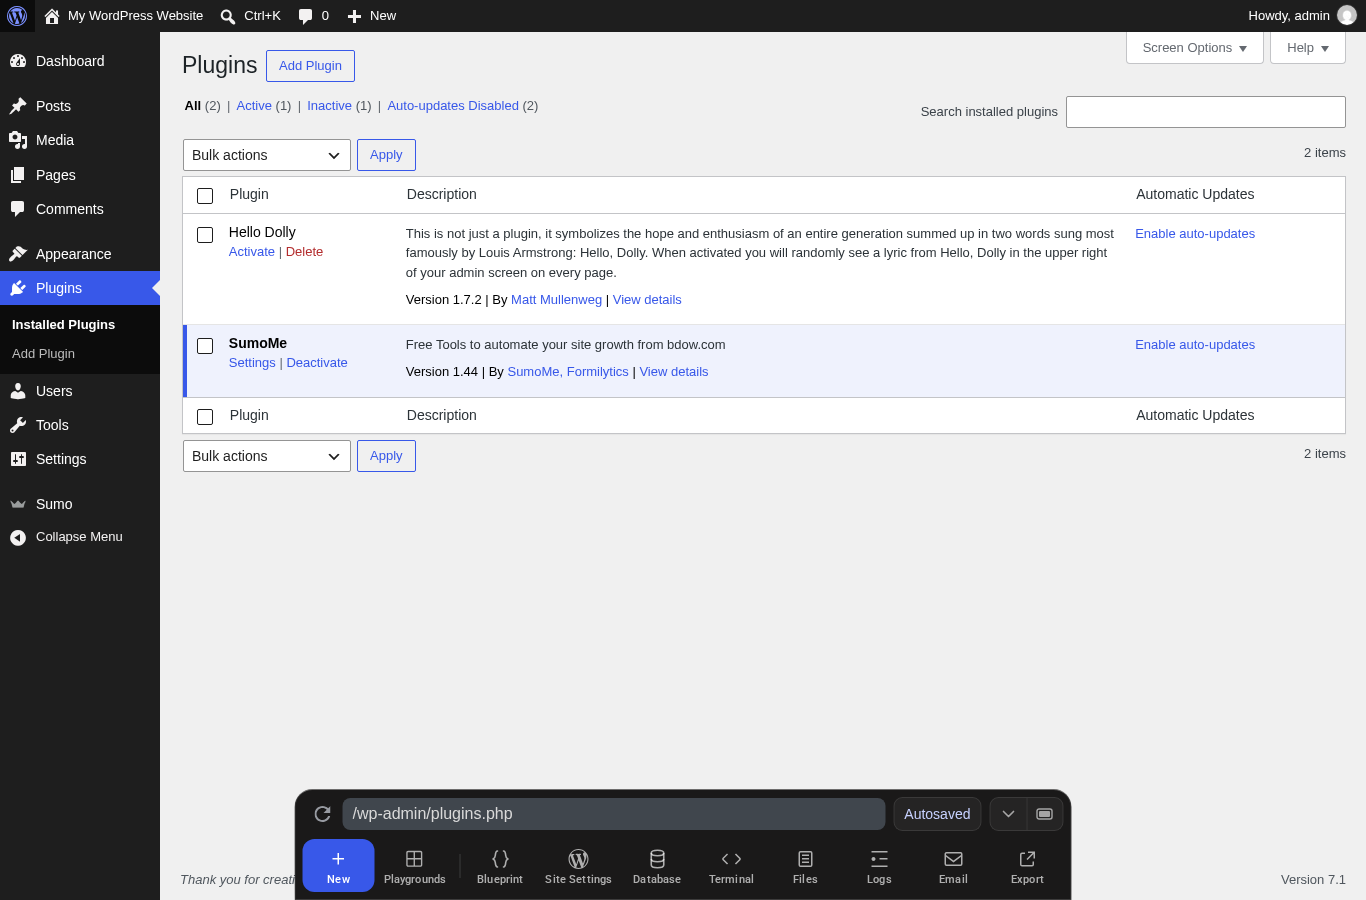The height and width of the screenshot is (900, 1366).
Task: Click the Add Plugin button beside title
Action: tap(310, 66)
